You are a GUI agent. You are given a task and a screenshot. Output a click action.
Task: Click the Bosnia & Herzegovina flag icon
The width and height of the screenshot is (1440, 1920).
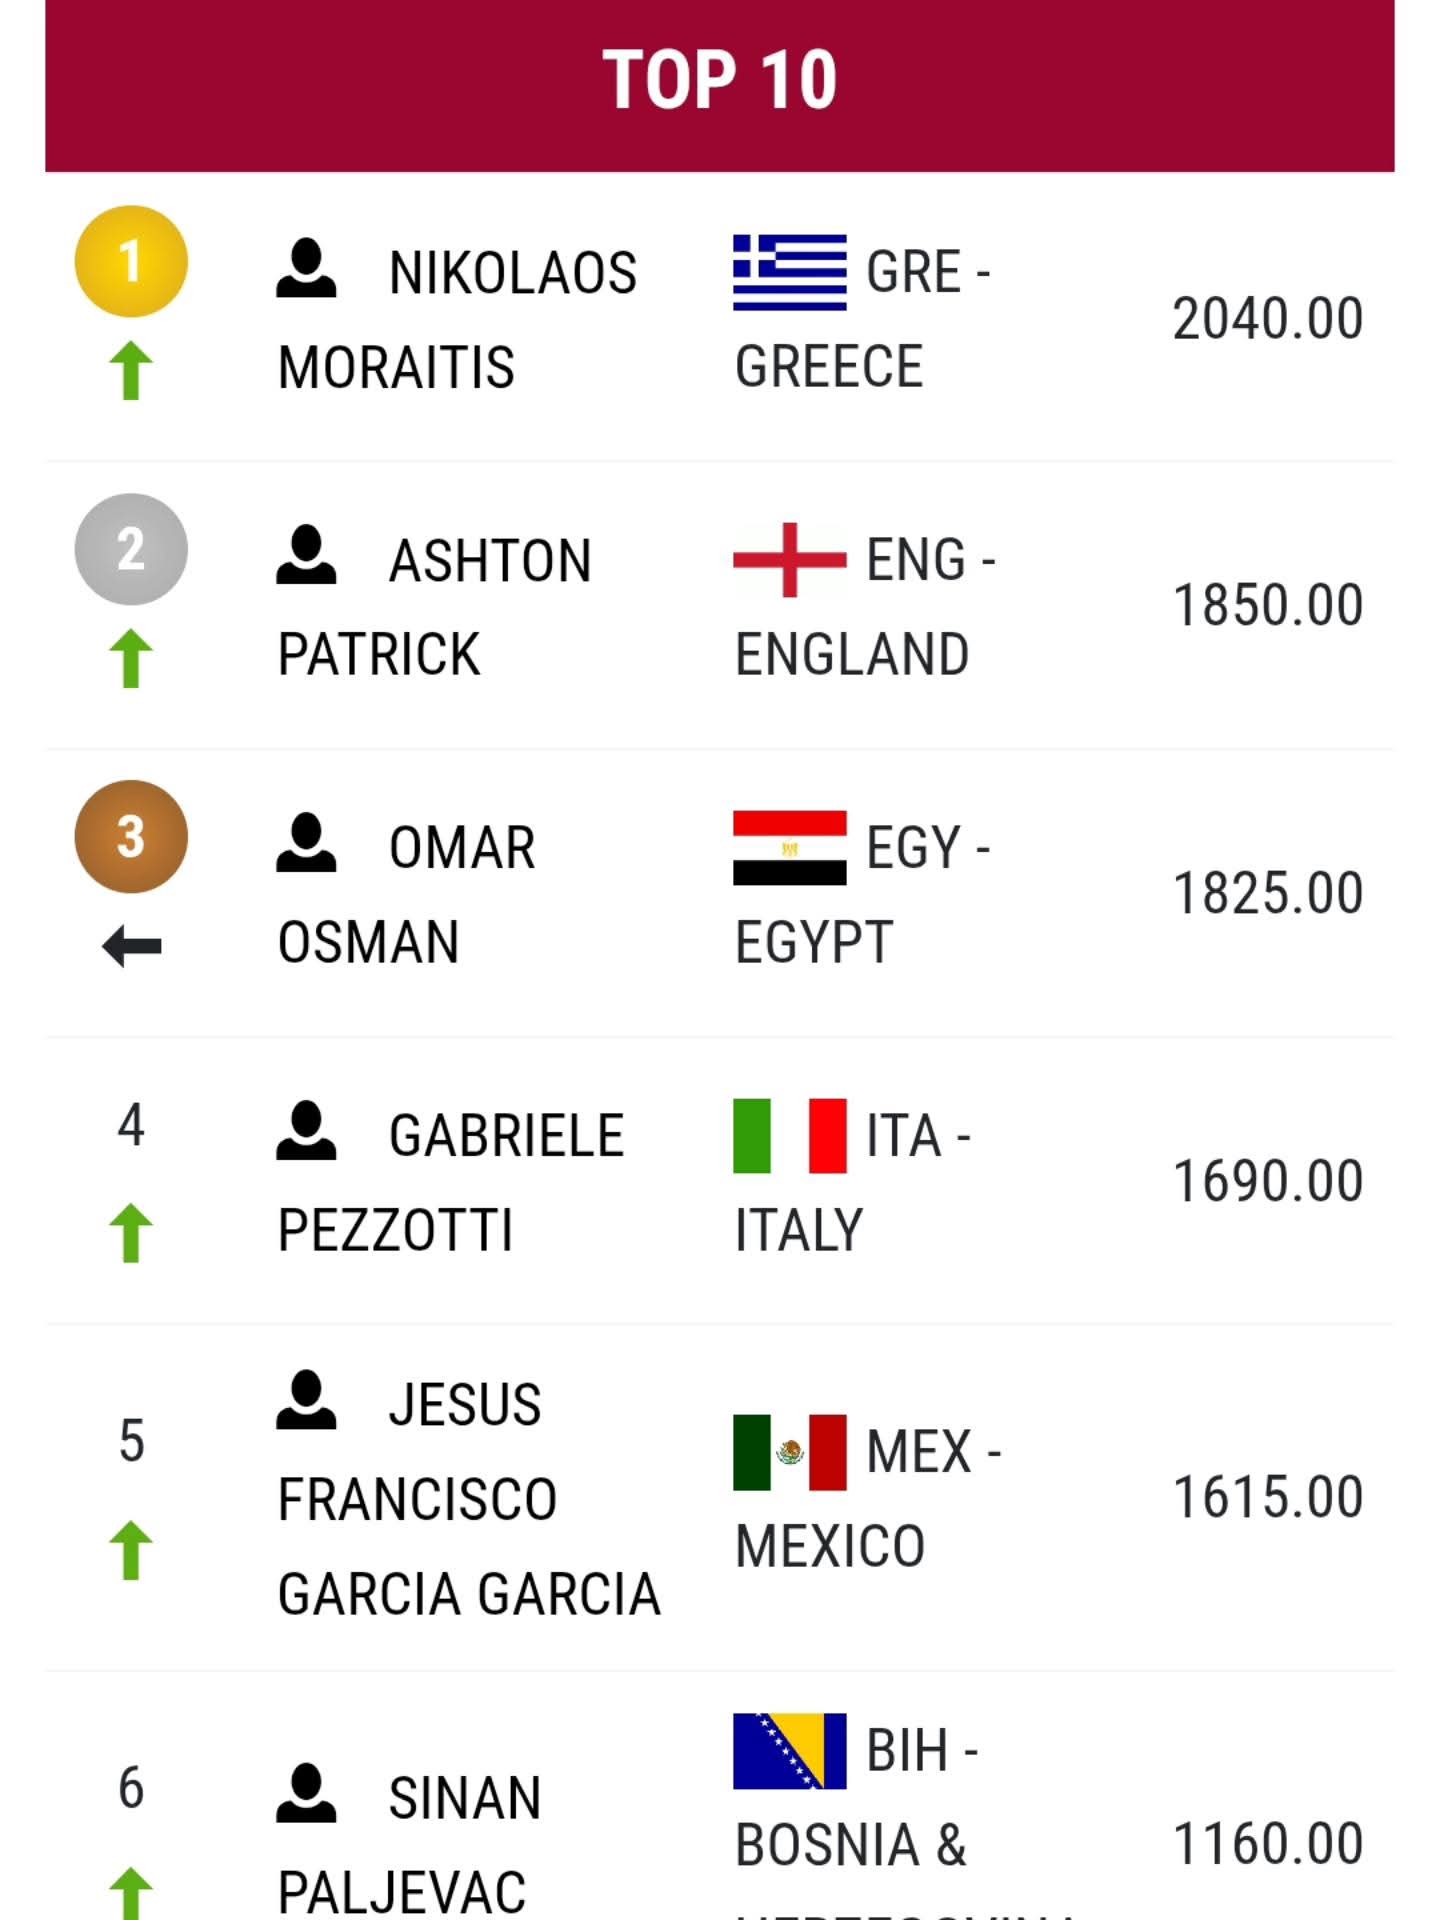click(x=789, y=1751)
